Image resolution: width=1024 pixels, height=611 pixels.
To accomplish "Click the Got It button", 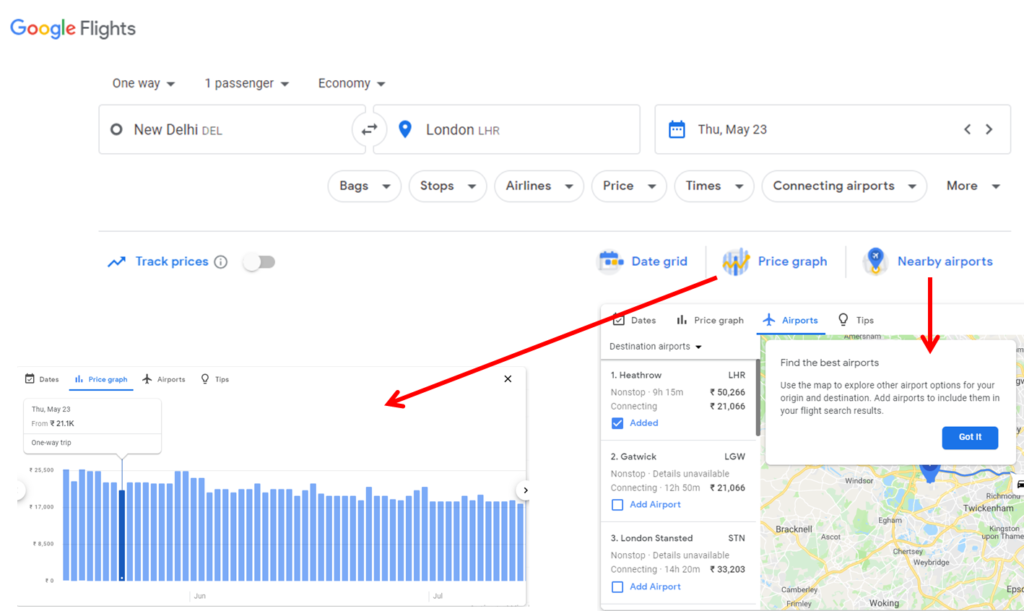I will [x=970, y=437].
